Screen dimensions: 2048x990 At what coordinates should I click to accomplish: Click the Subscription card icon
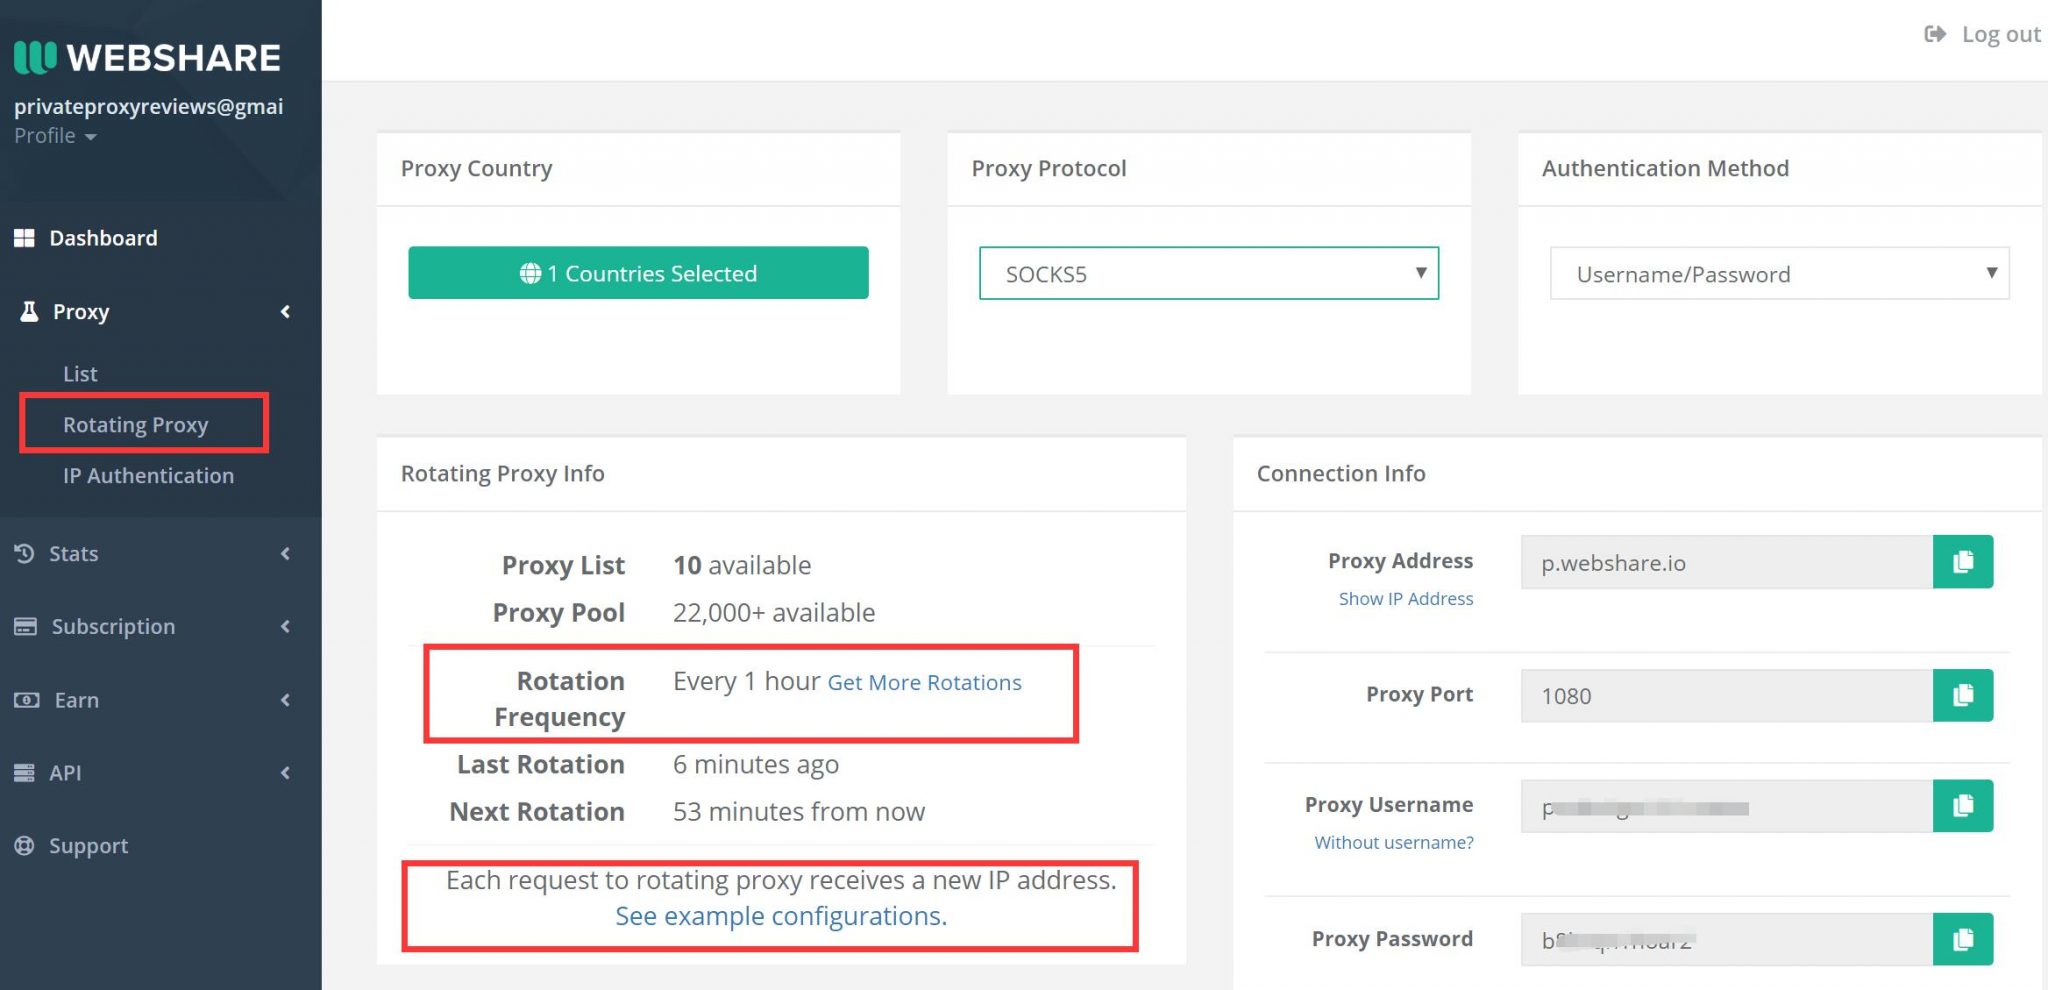25,626
